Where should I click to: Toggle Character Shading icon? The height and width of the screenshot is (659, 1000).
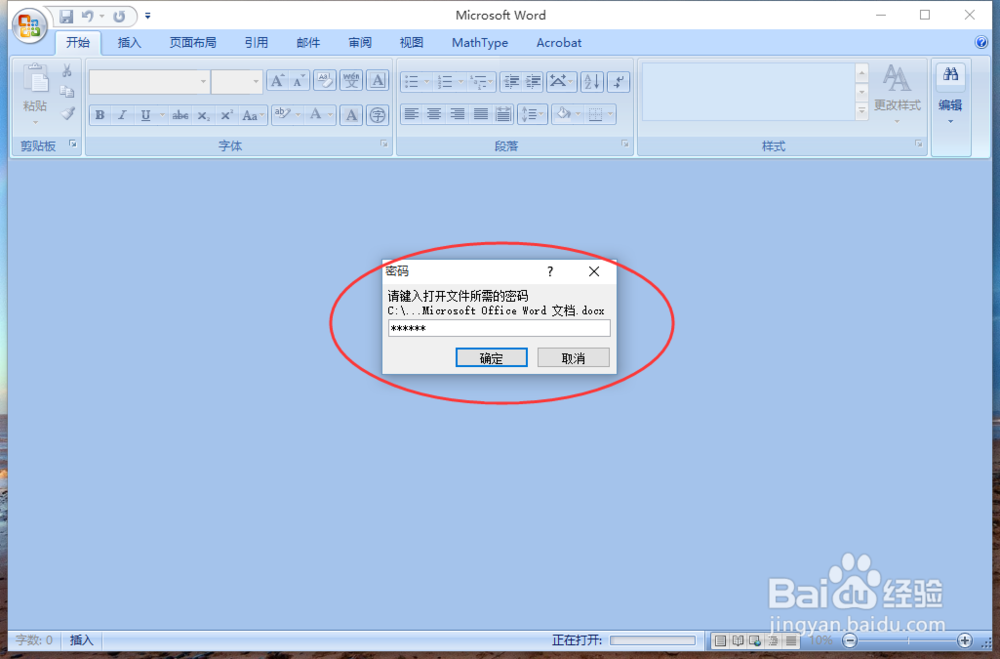[x=351, y=115]
